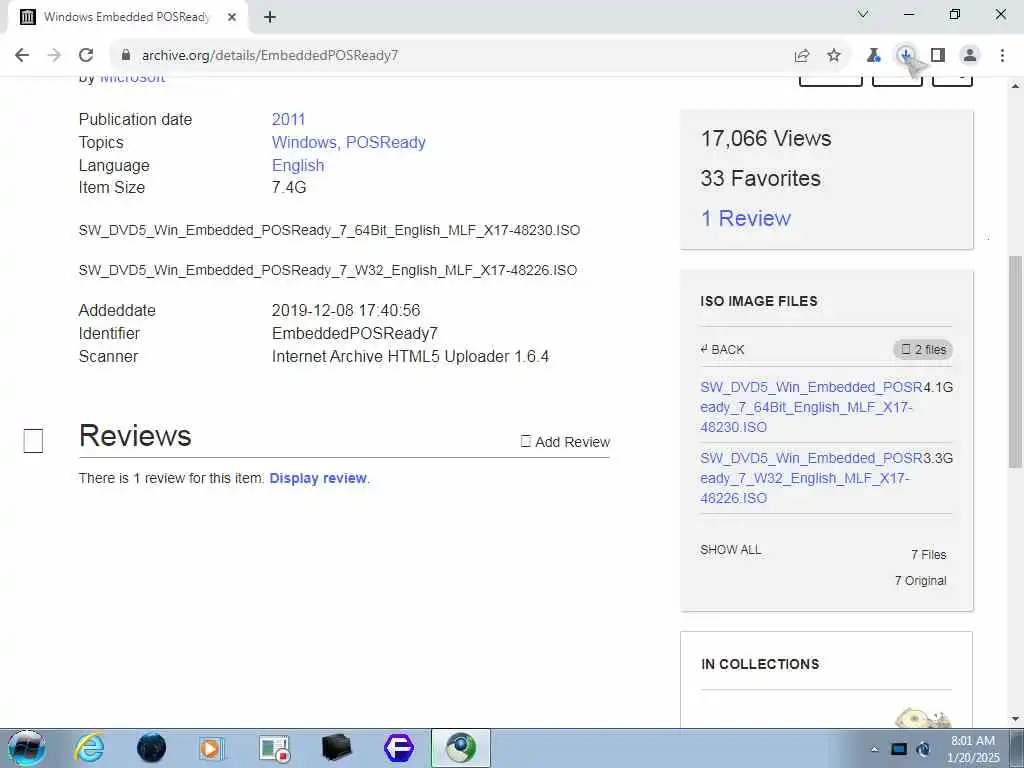Download the 64Bit English ISO file

[x=810, y=407]
